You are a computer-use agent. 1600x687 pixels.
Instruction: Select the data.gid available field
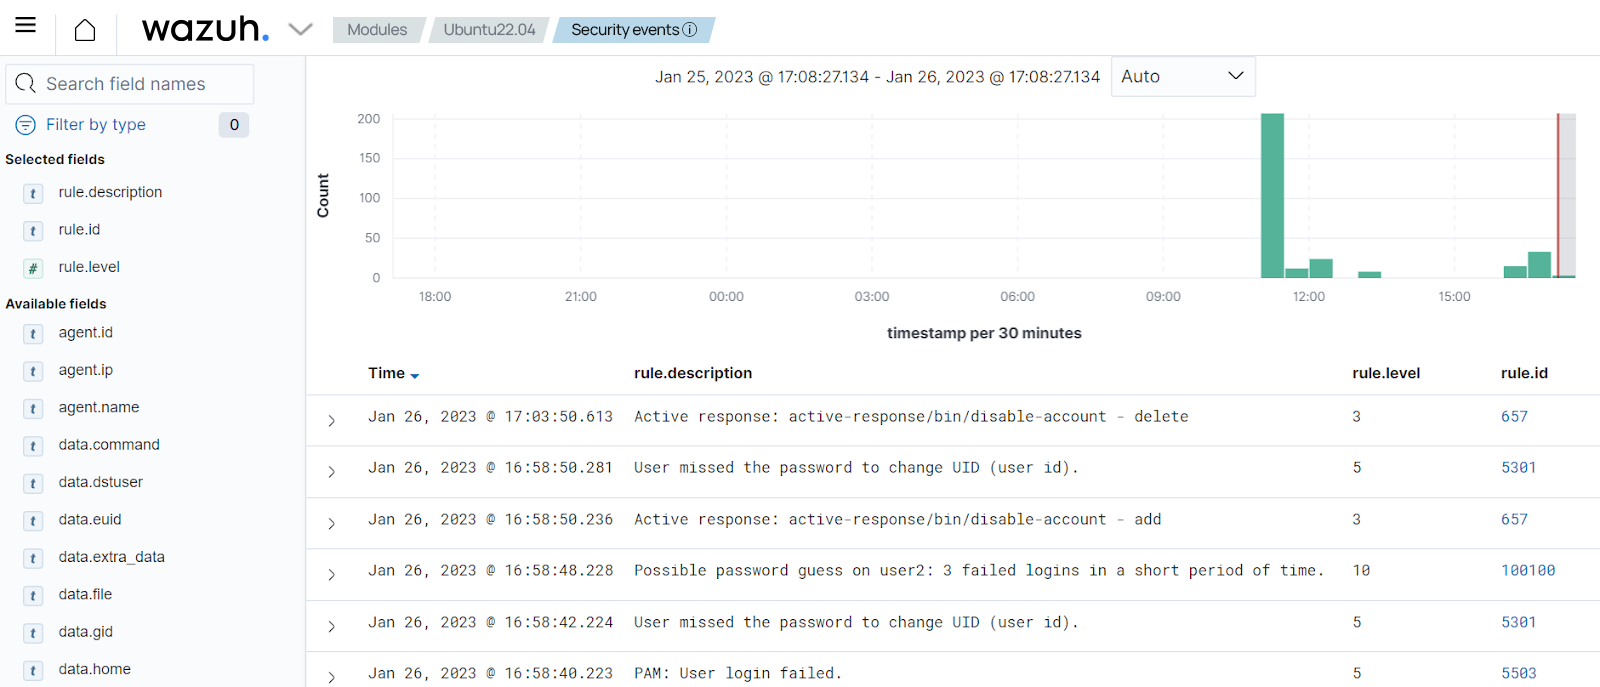coord(85,632)
